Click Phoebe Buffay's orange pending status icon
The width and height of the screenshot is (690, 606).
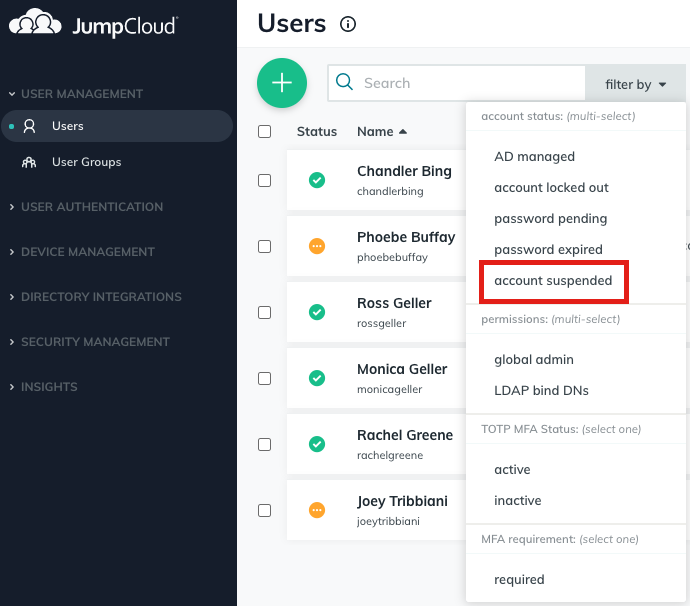(x=317, y=246)
